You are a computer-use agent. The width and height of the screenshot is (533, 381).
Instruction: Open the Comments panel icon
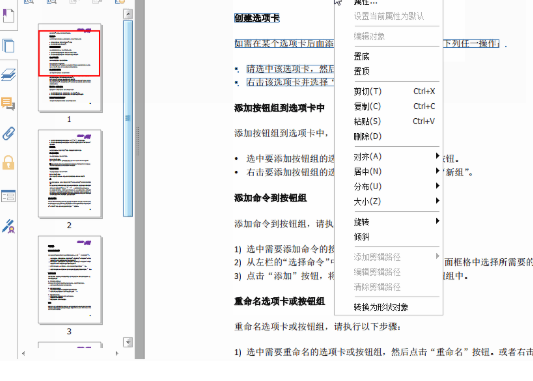pos(8,103)
